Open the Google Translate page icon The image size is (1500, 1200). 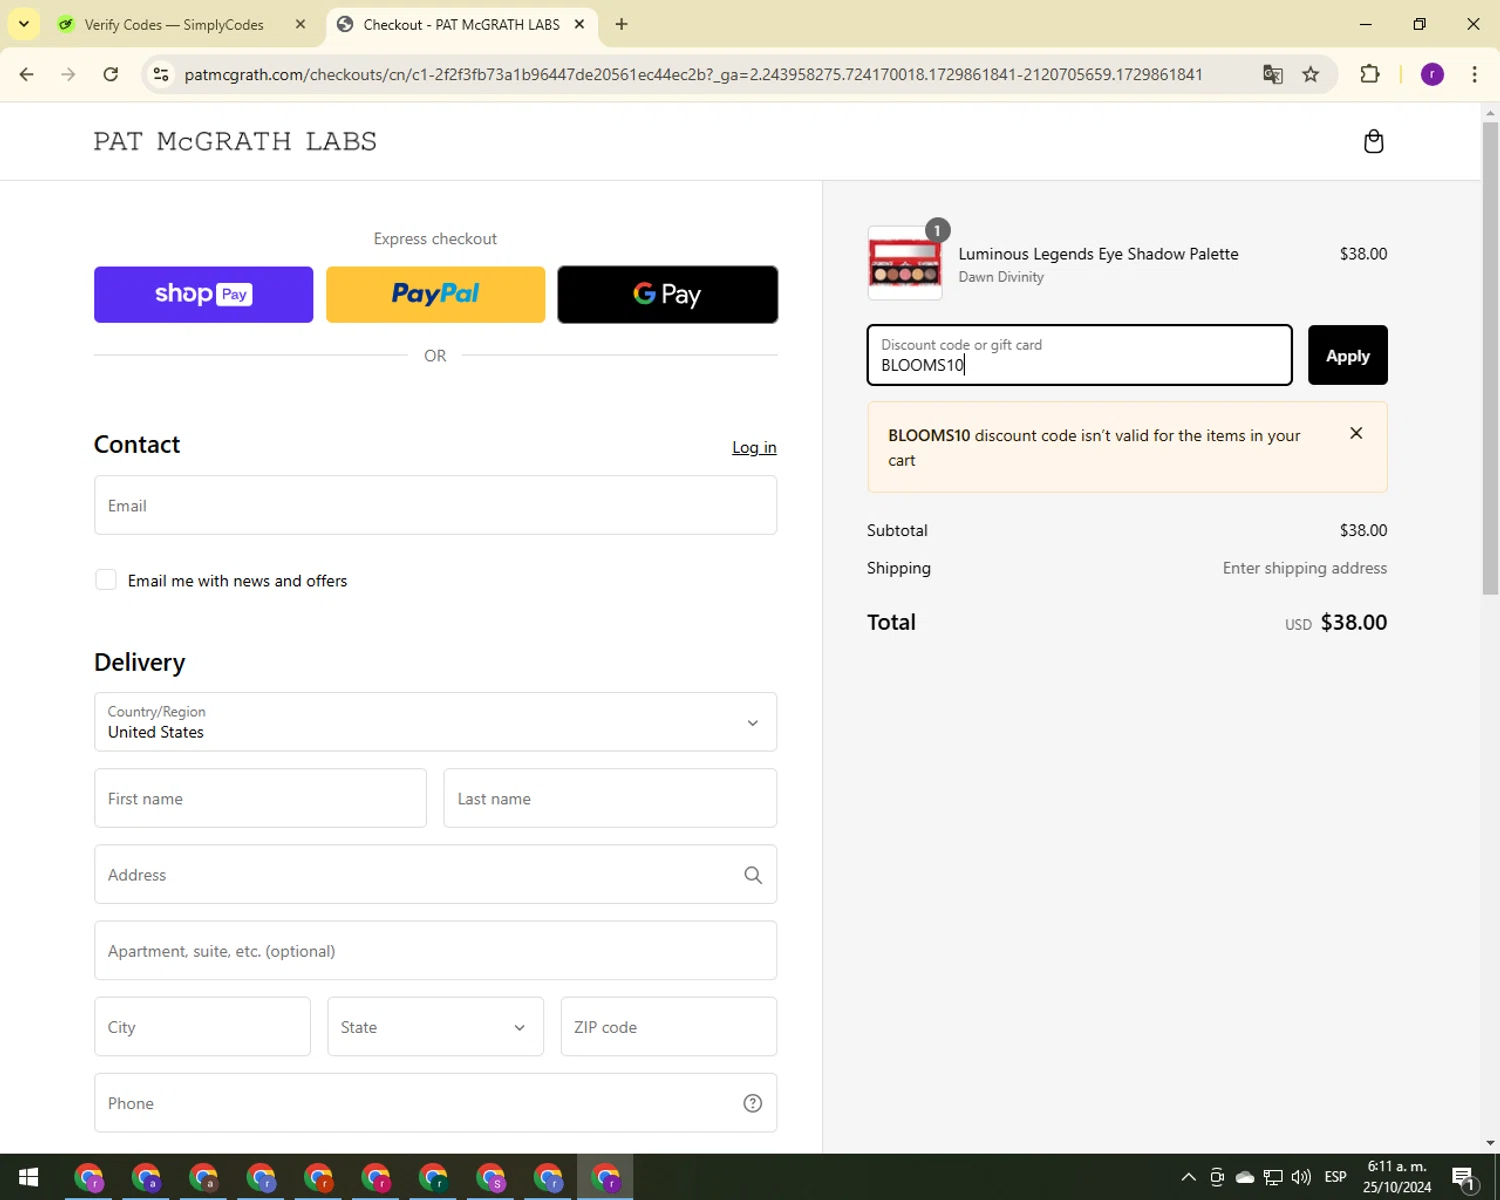[x=1272, y=74]
